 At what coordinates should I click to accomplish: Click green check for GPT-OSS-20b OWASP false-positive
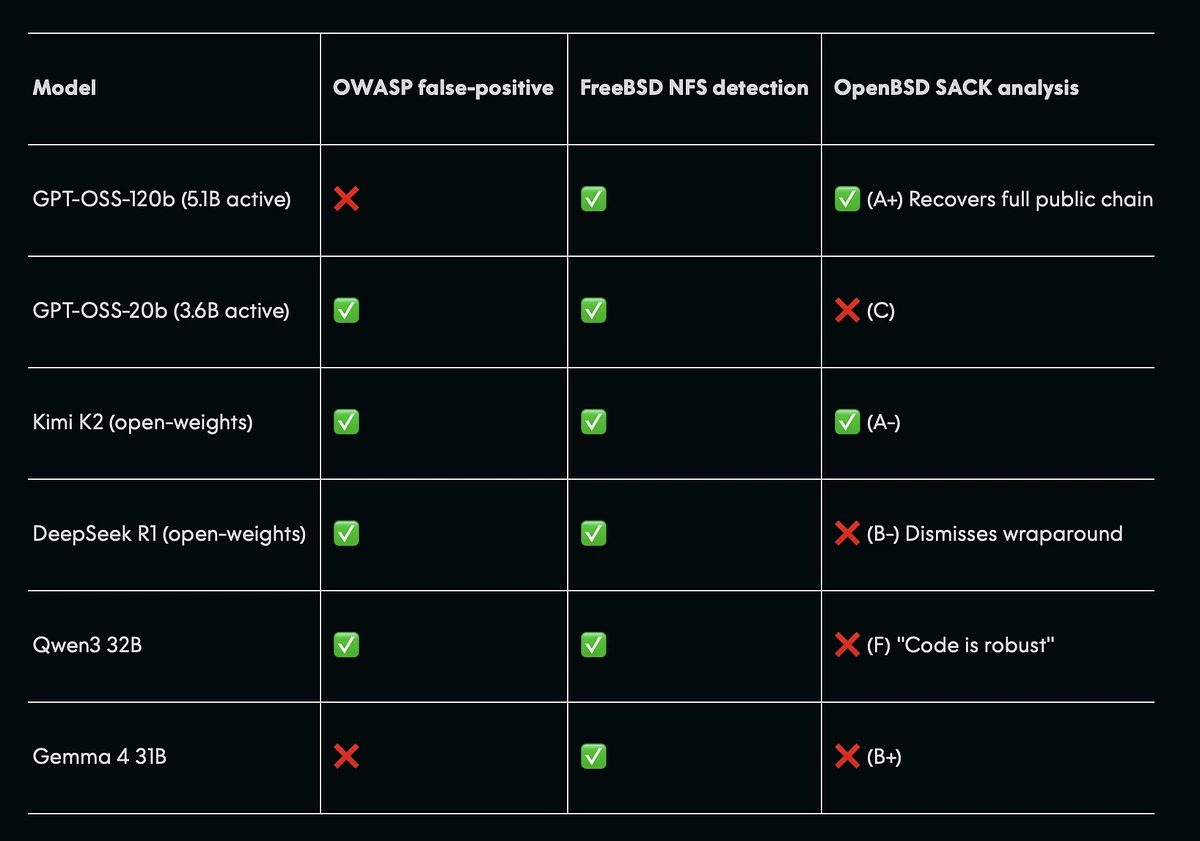(346, 311)
